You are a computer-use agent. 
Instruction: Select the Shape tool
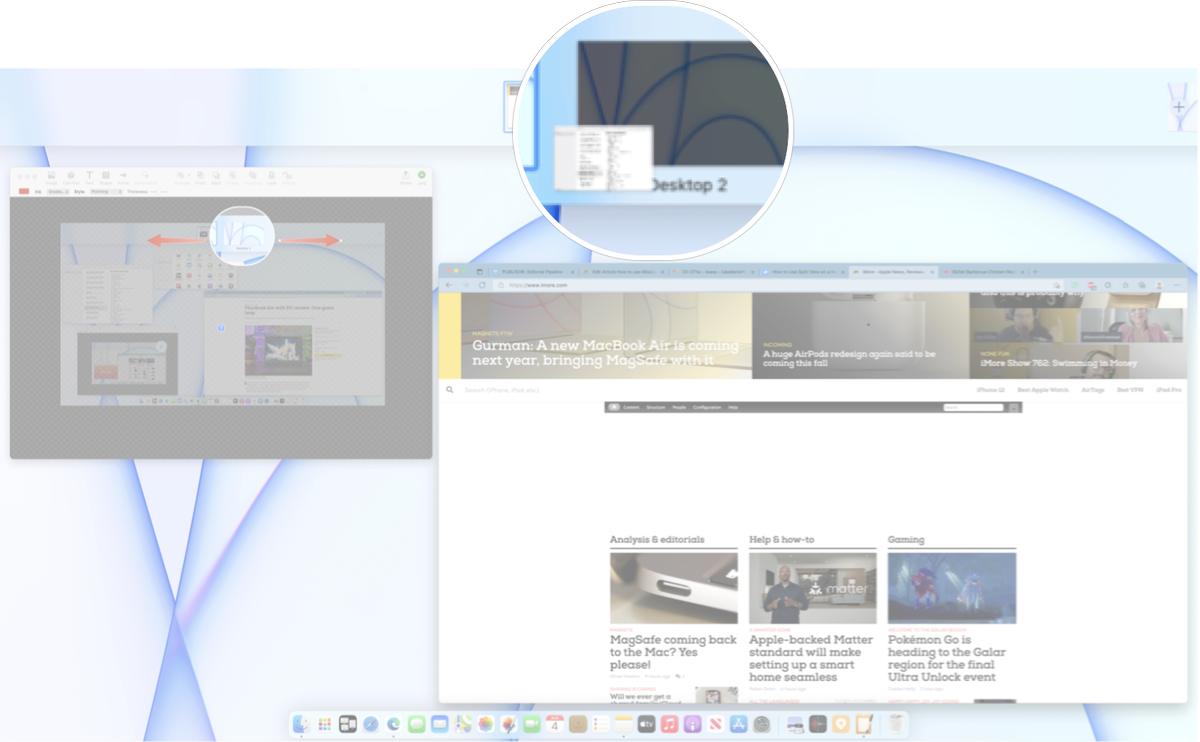(x=105, y=176)
